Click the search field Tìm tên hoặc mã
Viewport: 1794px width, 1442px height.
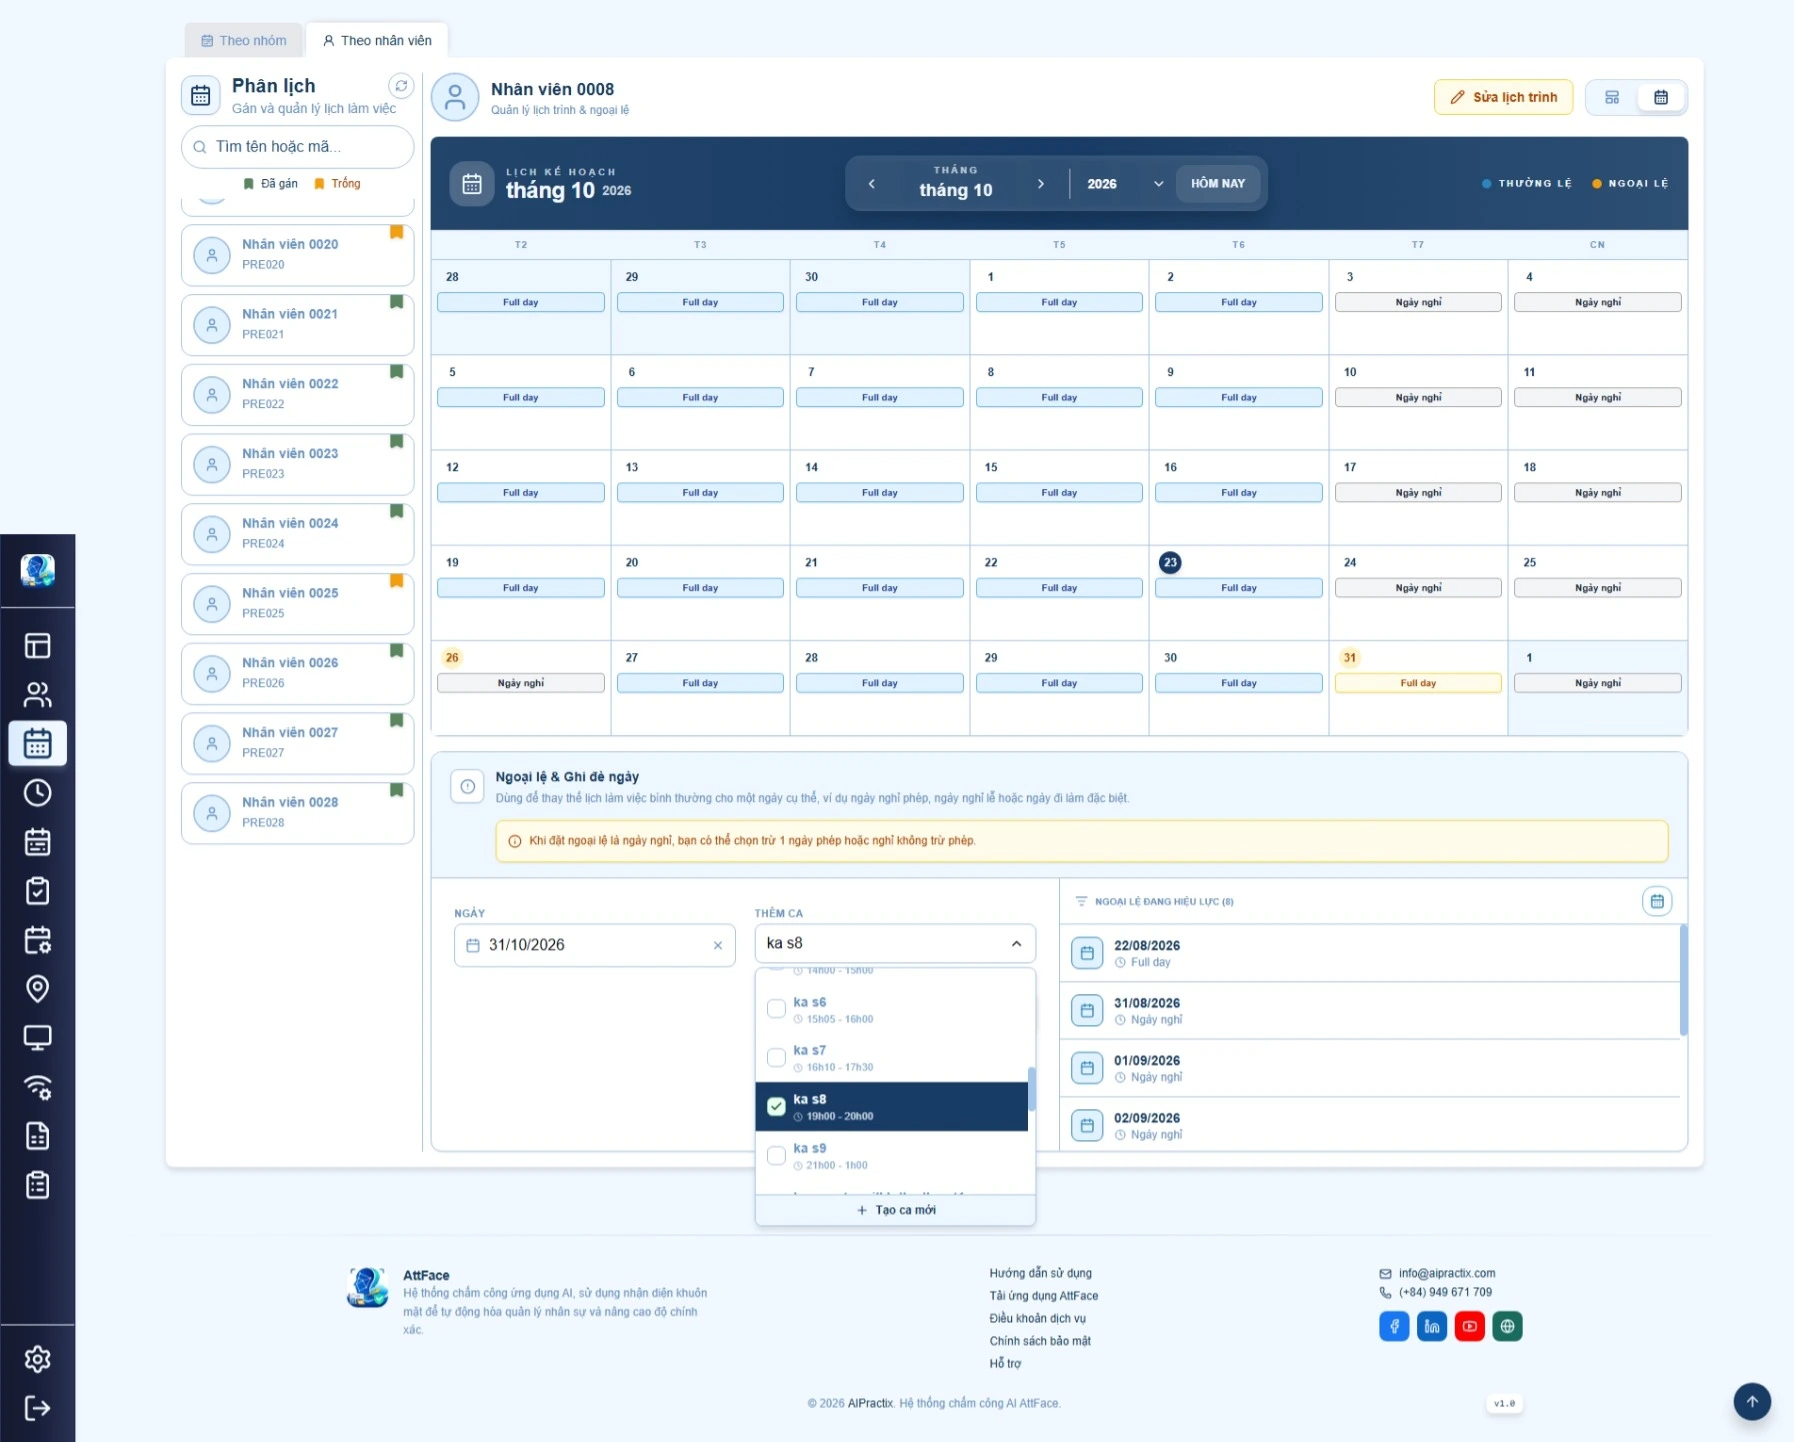298,147
